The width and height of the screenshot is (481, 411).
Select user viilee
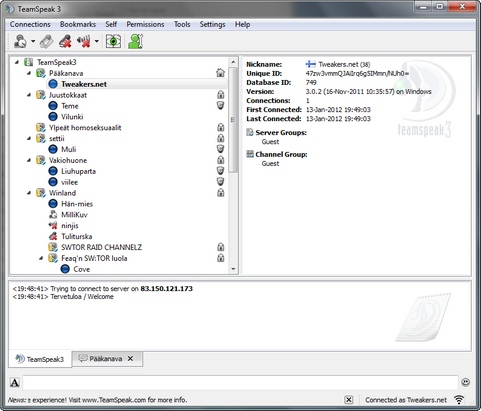pyautogui.click(x=69, y=182)
